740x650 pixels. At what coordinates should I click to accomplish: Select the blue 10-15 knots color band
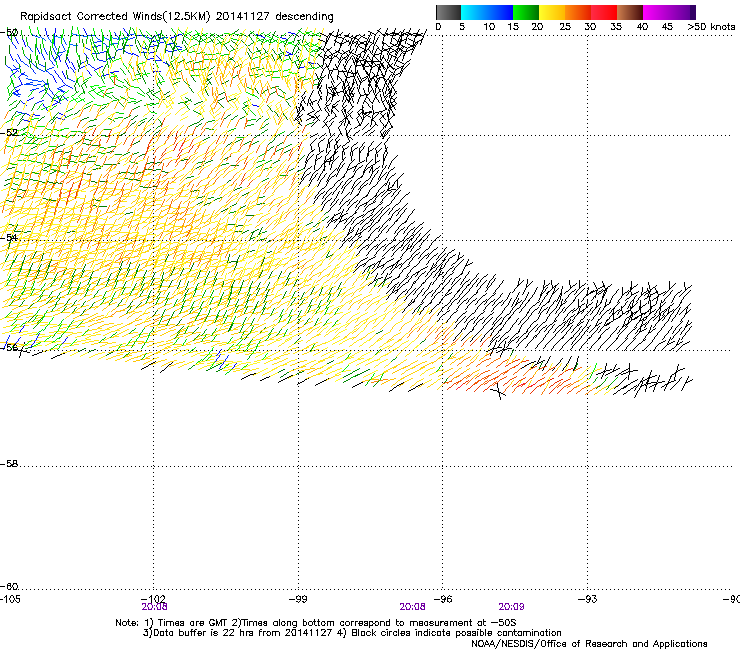pos(500,12)
